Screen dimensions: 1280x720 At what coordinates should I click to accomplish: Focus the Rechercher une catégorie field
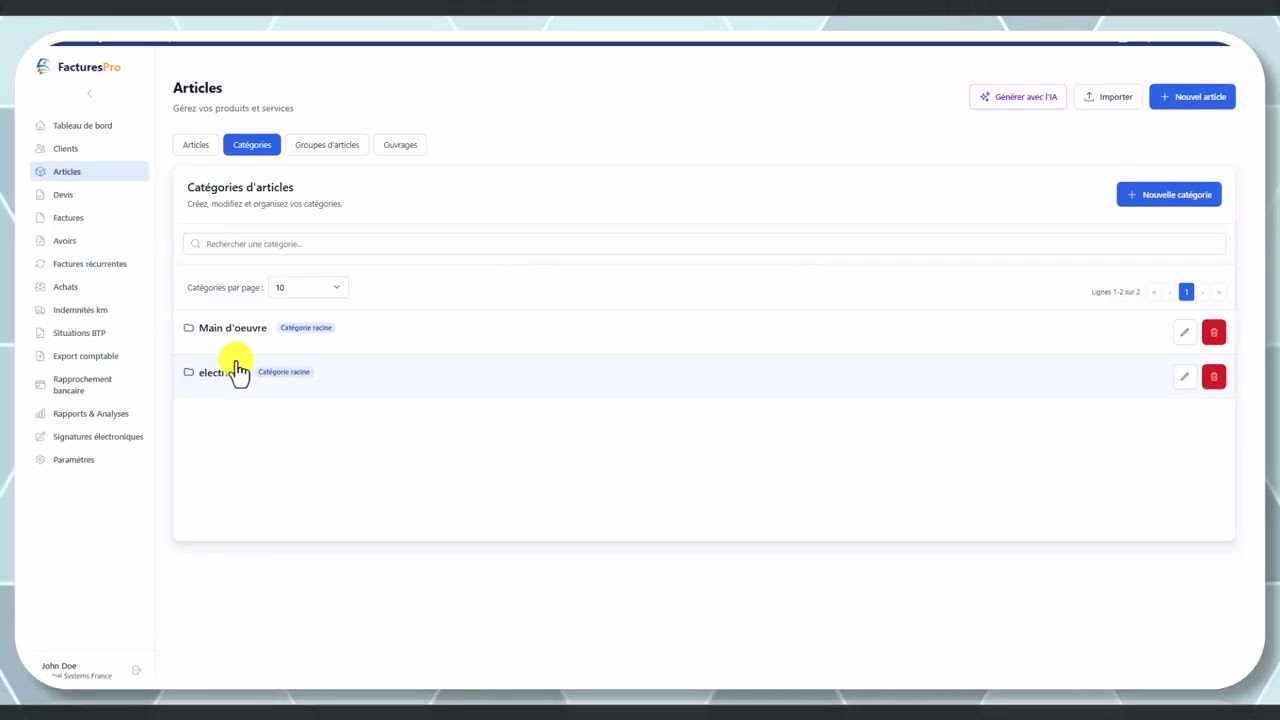(704, 244)
